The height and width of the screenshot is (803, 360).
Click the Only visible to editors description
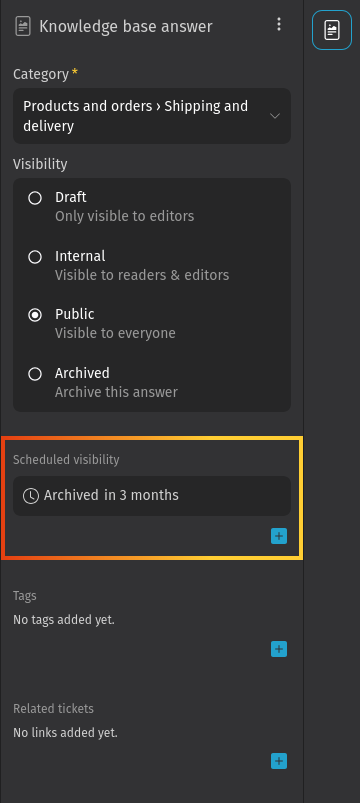tap(124, 216)
